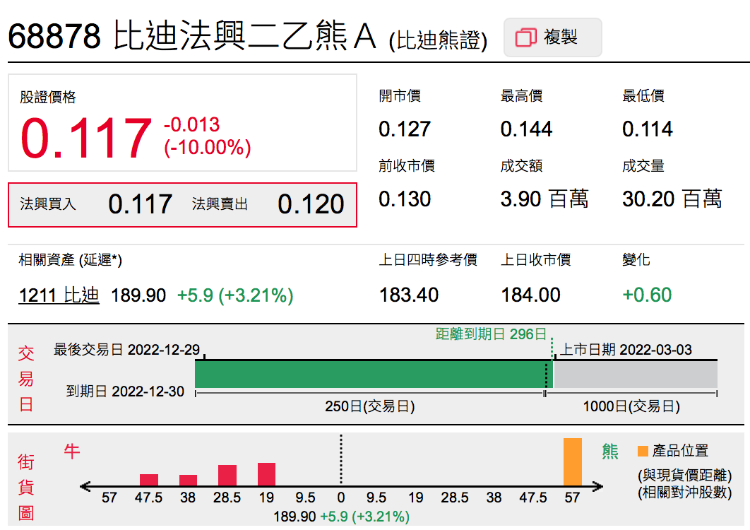Click the 最後交易日 2022-12-29 text
Image resolution: width=750 pixels, height=530 pixels.
coord(127,350)
